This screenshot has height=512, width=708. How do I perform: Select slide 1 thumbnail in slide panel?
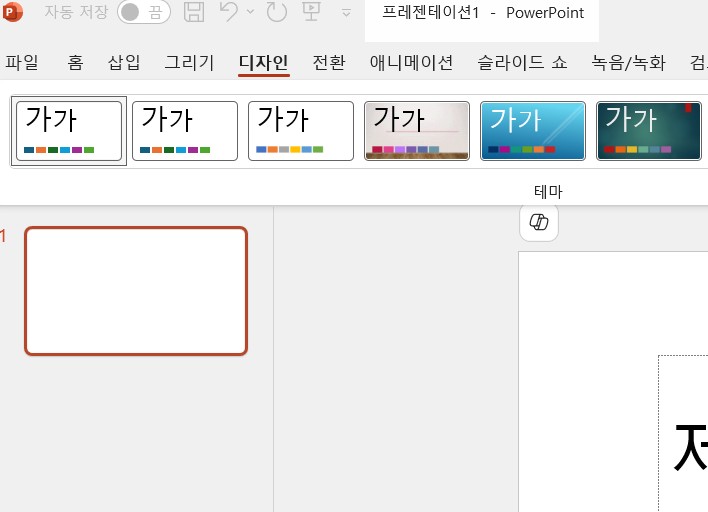[x=136, y=291]
